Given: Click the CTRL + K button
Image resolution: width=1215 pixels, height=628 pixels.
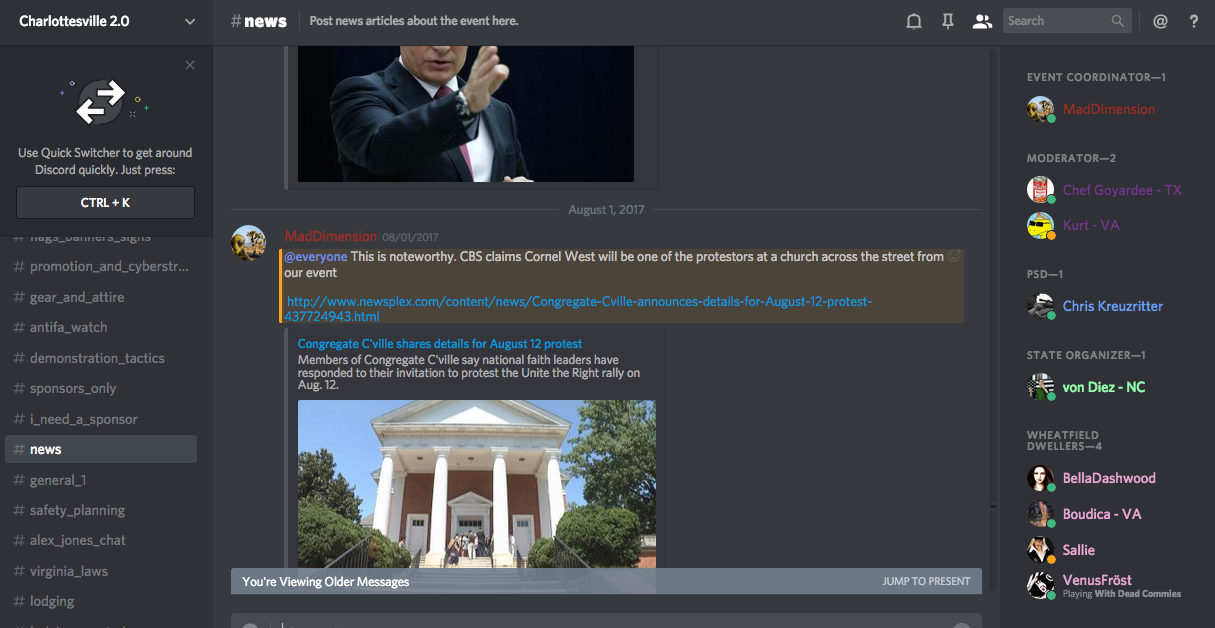Looking at the screenshot, I should 105,202.
